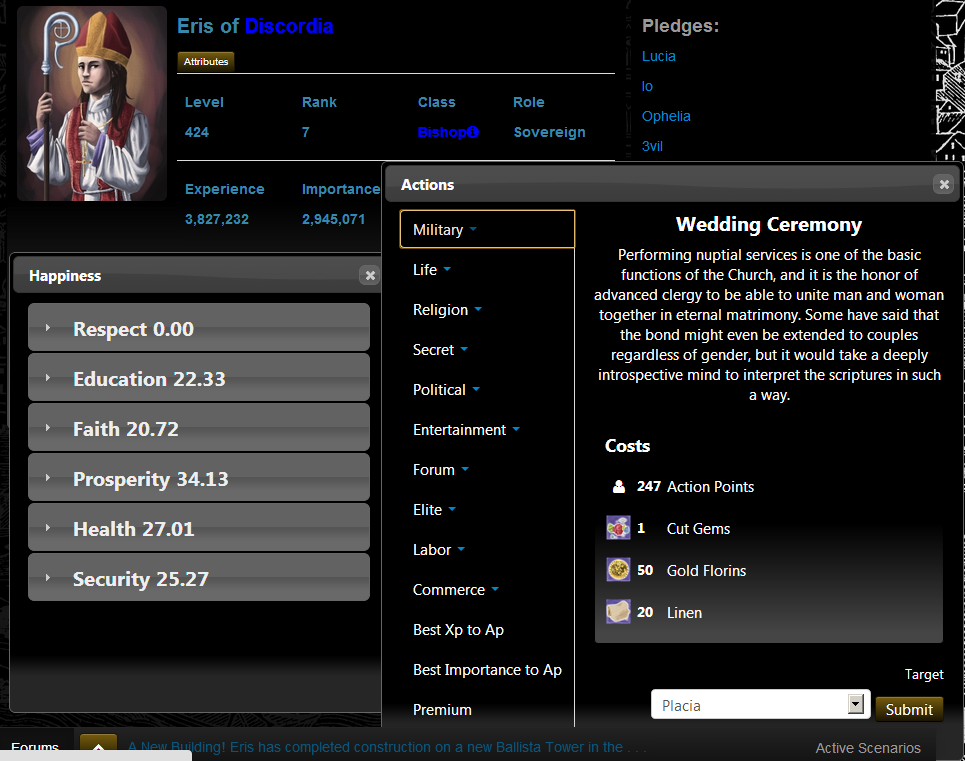Open the Entertainment actions menu

click(466, 429)
